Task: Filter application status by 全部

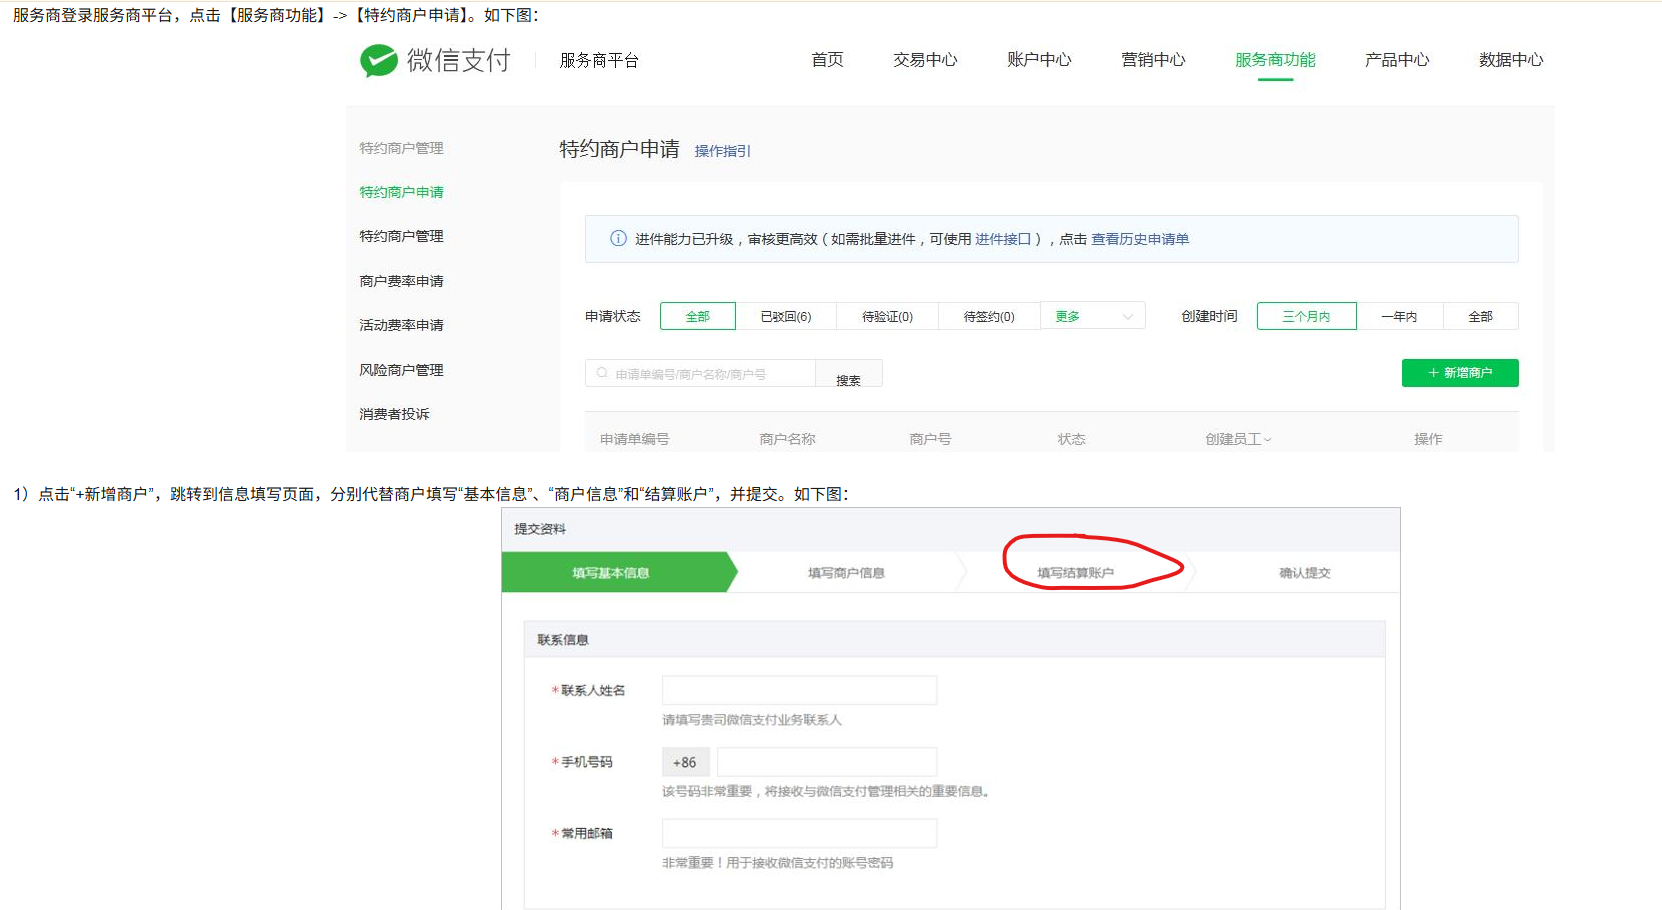Action: point(698,316)
